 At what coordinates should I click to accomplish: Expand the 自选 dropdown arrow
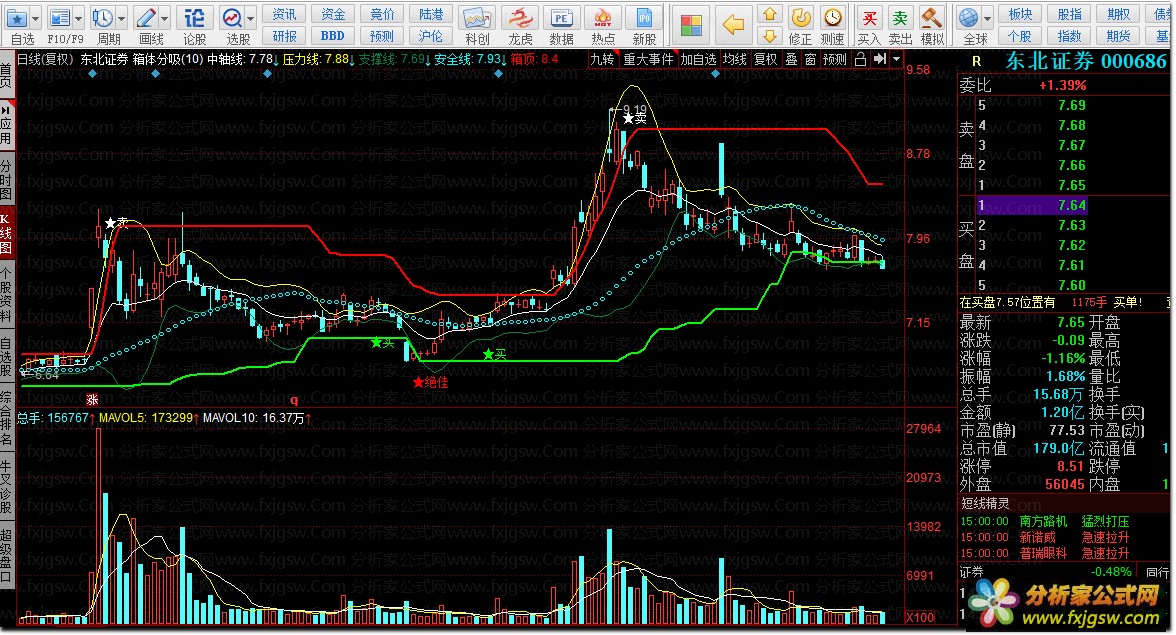[x=35, y=19]
